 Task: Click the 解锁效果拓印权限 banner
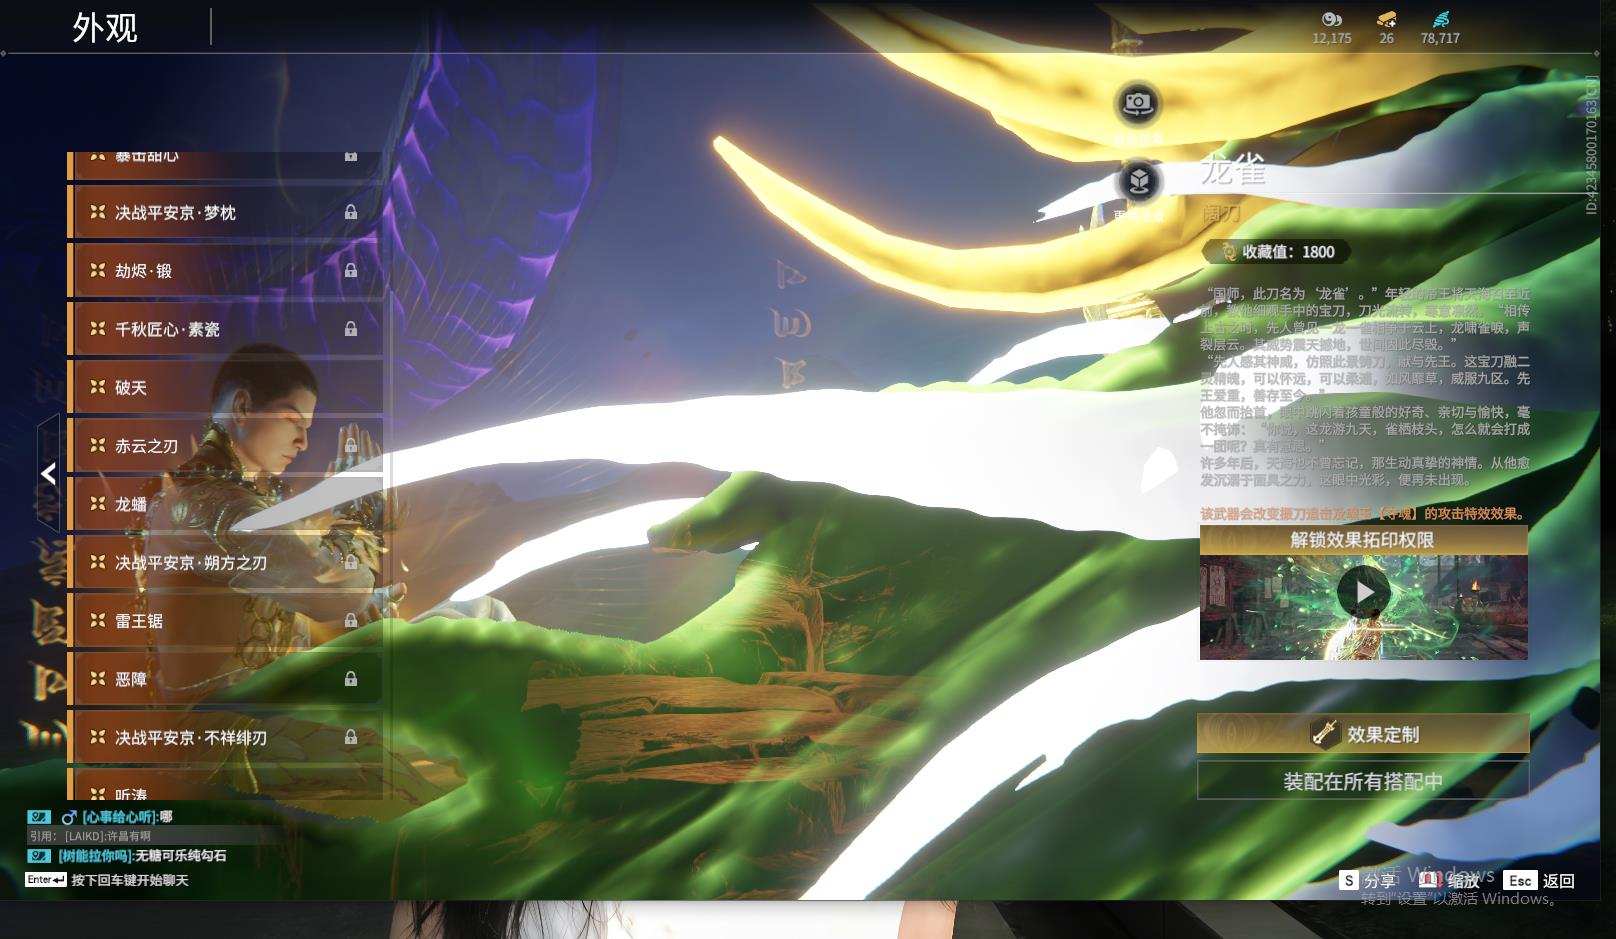coord(1363,540)
